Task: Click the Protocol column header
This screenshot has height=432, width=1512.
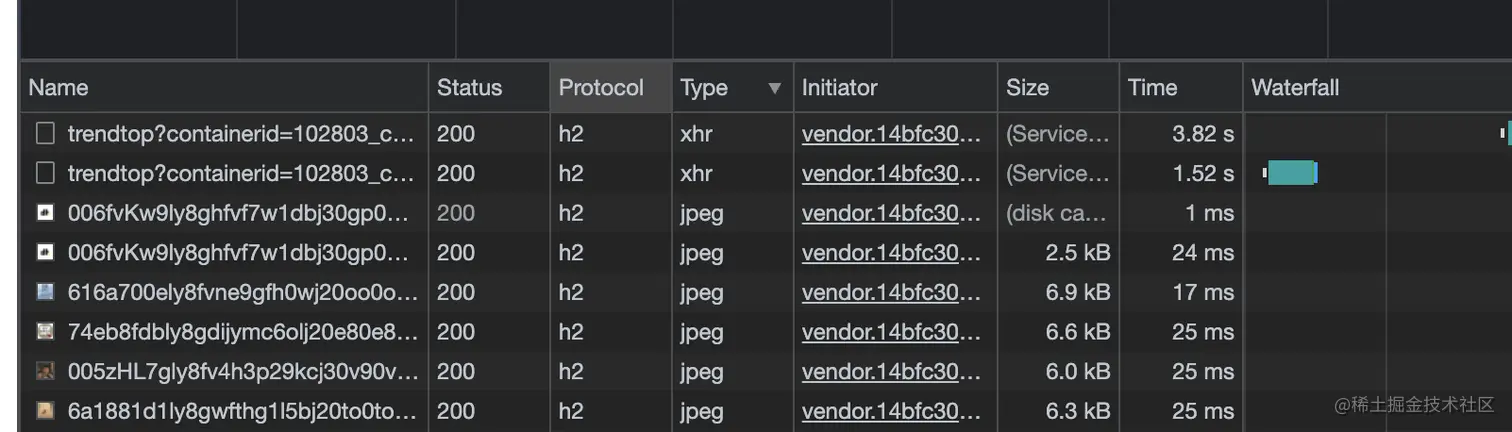Action: click(601, 88)
